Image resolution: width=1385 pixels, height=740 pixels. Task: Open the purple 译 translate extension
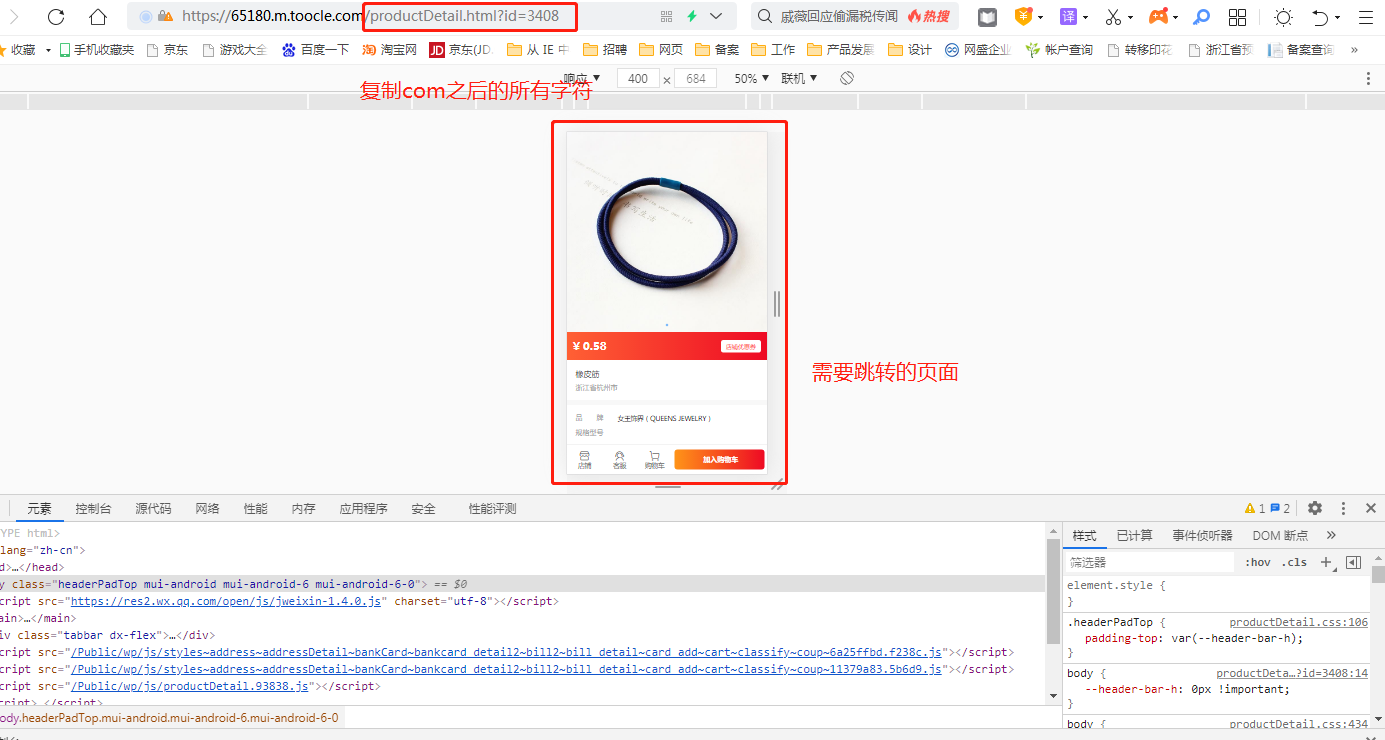tap(1069, 17)
